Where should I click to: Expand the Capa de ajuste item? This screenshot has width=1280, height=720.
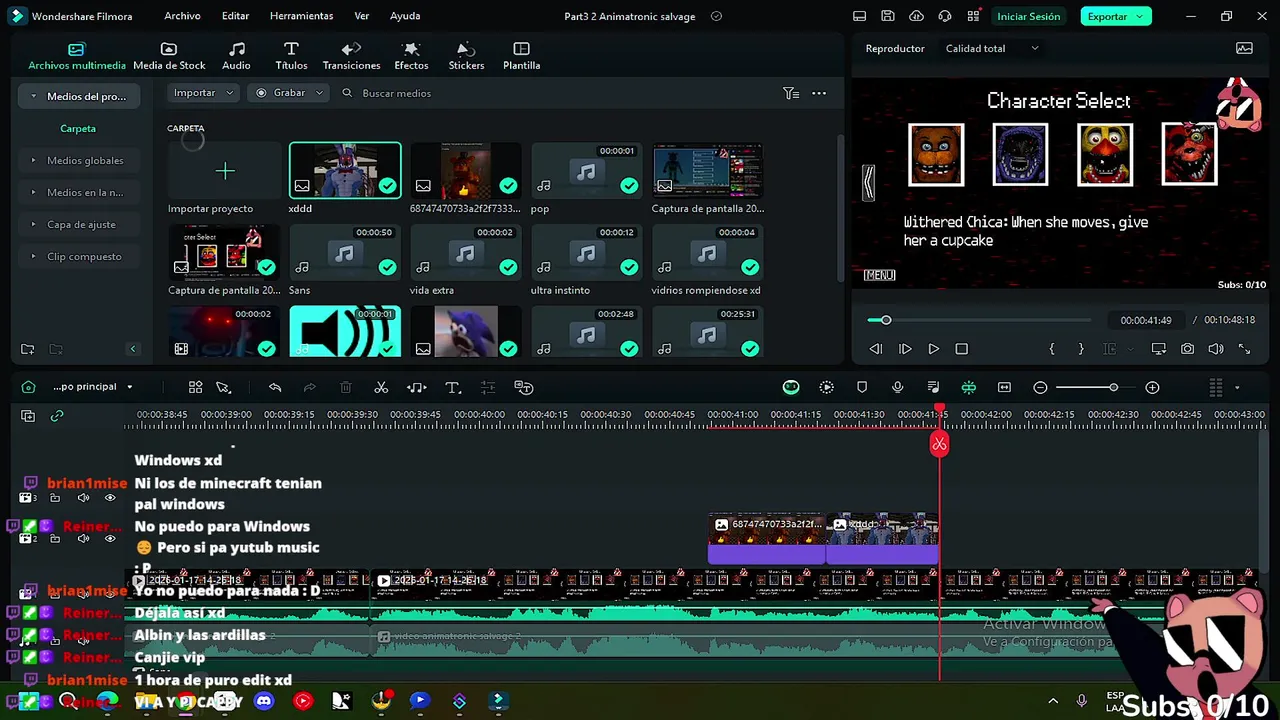click(x=33, y=224)
